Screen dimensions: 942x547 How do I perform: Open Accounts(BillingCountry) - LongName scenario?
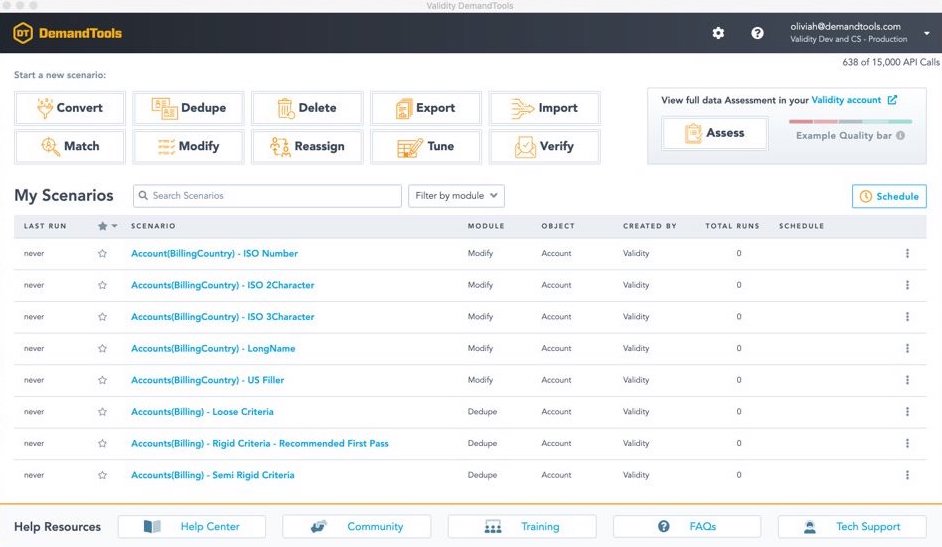213,348
